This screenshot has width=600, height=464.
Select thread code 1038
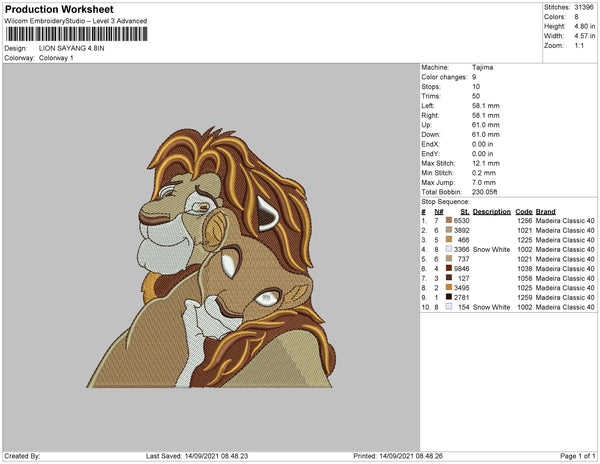tap(525, 269)
